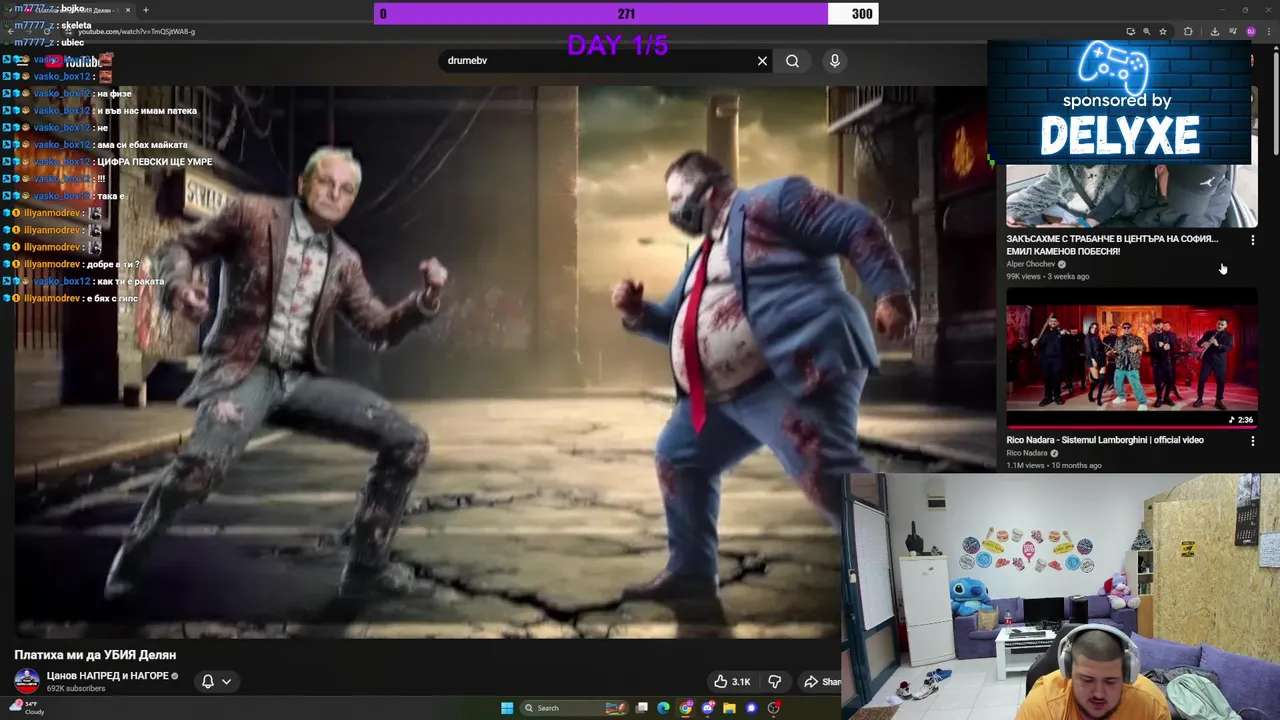Open OBS Studio from the taskbar
This screenshot has height=720, width=1280.
(773, 708)
